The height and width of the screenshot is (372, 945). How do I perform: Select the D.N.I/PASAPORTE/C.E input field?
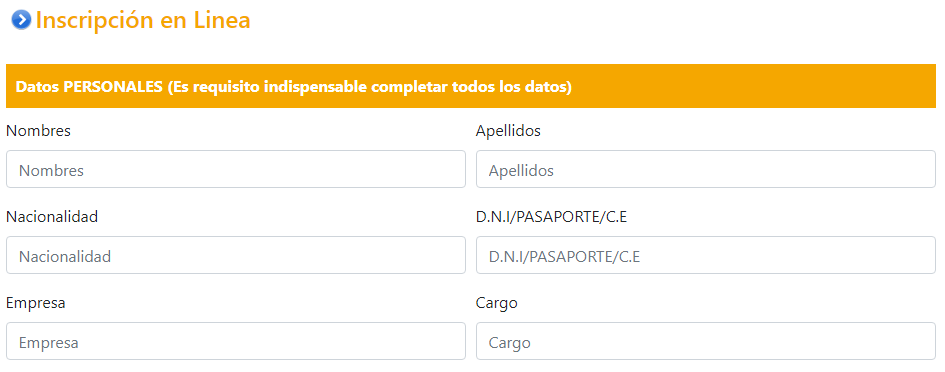pyautogui.click(x=706, y=255)
